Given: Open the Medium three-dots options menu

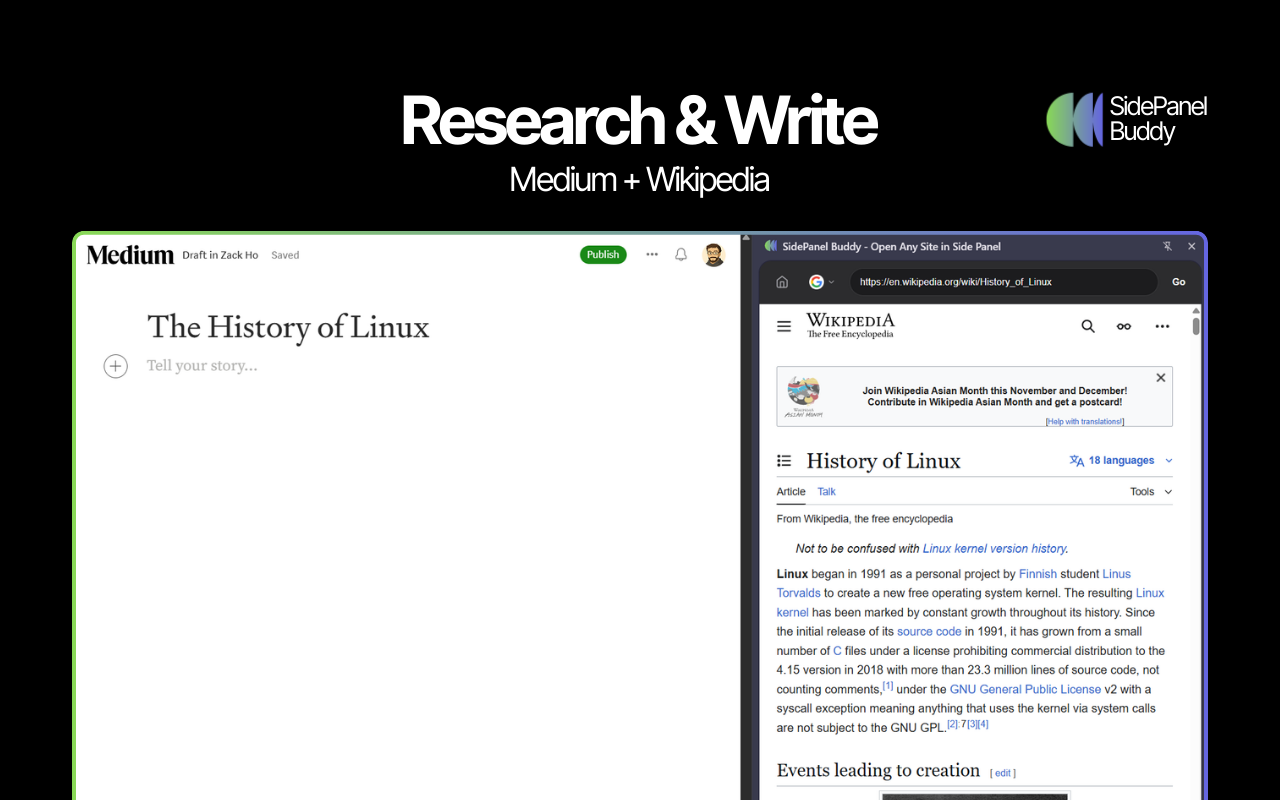Looking at the screenshot, I should pyautogui.click(x=652, y=255).
